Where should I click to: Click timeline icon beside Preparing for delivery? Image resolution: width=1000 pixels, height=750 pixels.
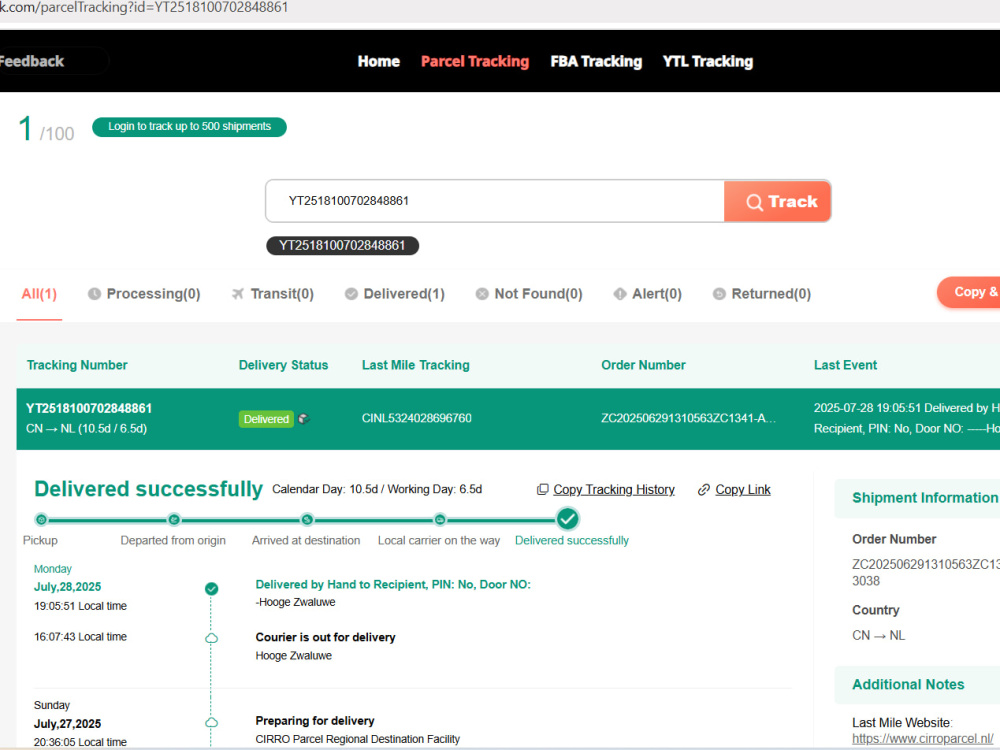212,723
